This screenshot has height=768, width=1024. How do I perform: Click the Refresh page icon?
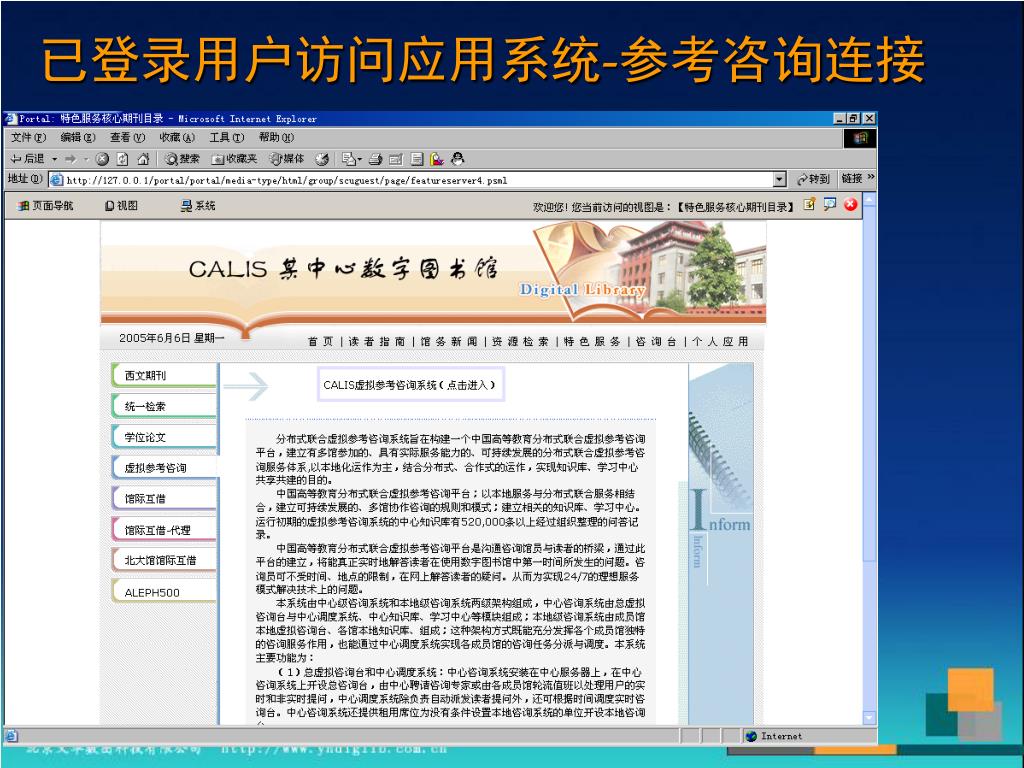click(x=122, y=159)
